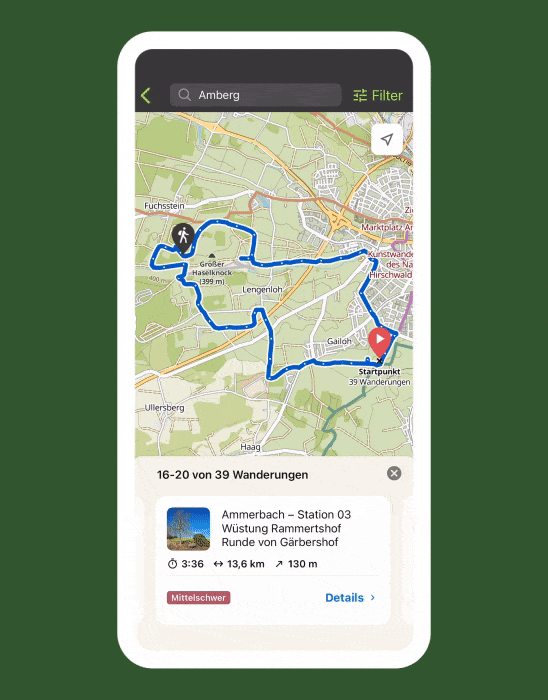Image resolution: width=548 pixels, height=700 pixels.
Task: Tap the ascent arrow icon 130 m
Action: (279, 564)
